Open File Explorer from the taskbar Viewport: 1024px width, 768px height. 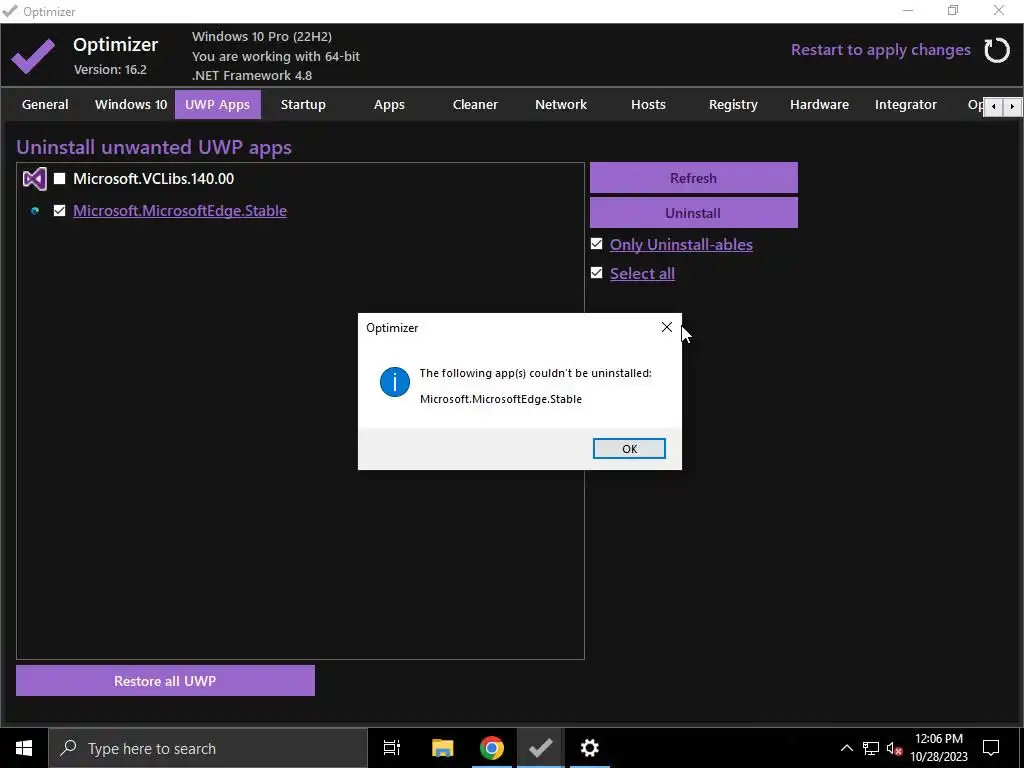coord(442,748)
